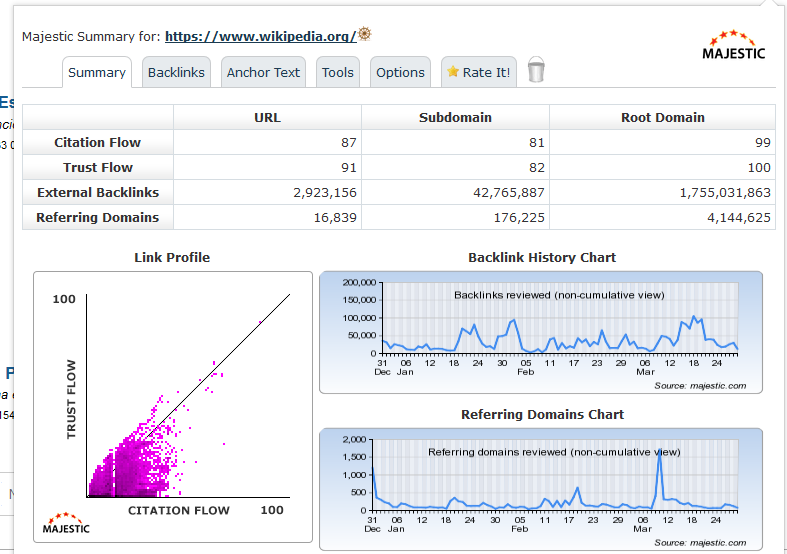The width and height of the screenshot is (787, 554).
Task: Select the Citation Flow row label
Action: (98, 143)
